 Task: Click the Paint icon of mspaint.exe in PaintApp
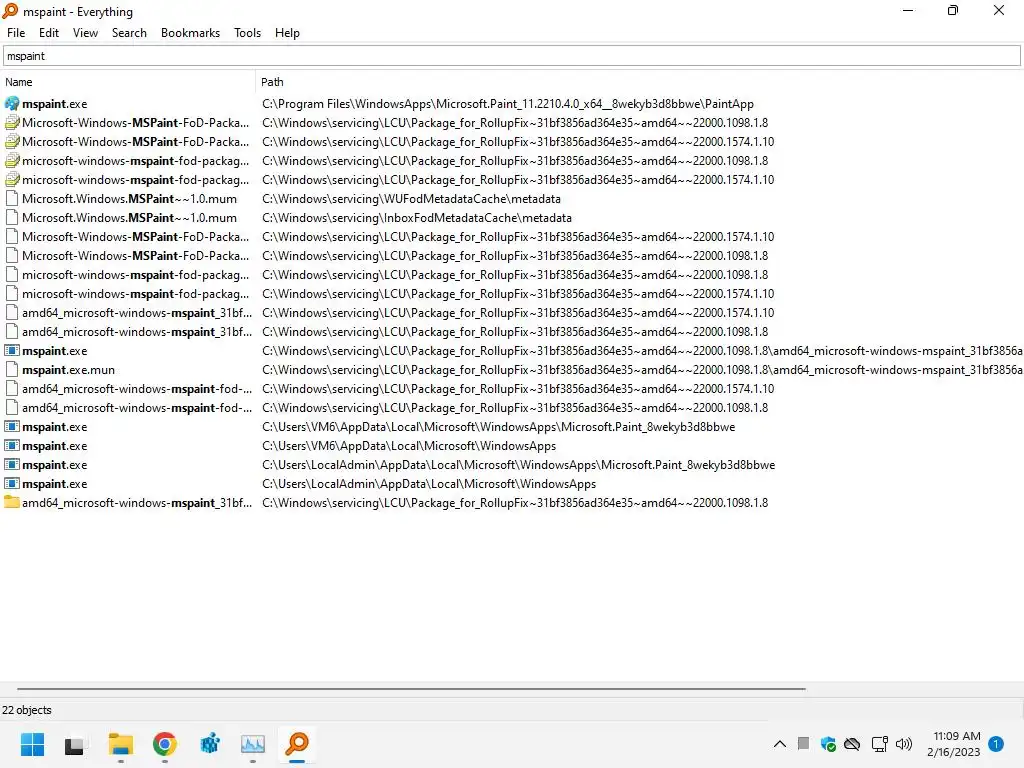pos(12,104)
